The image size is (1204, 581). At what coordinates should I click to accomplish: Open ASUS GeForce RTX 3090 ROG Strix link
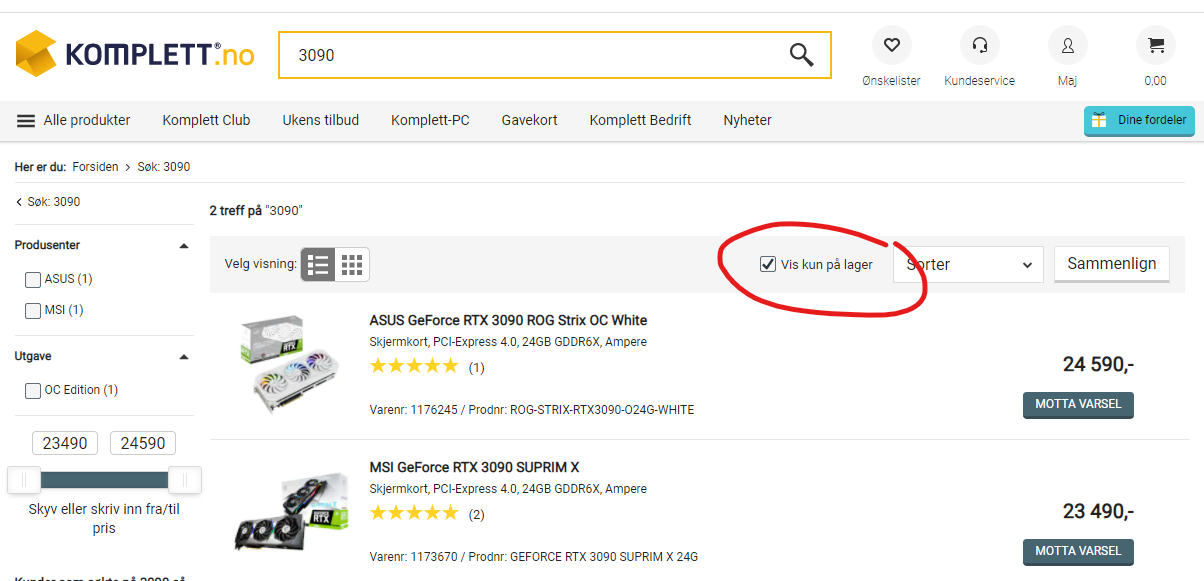[x=508, y=321]
